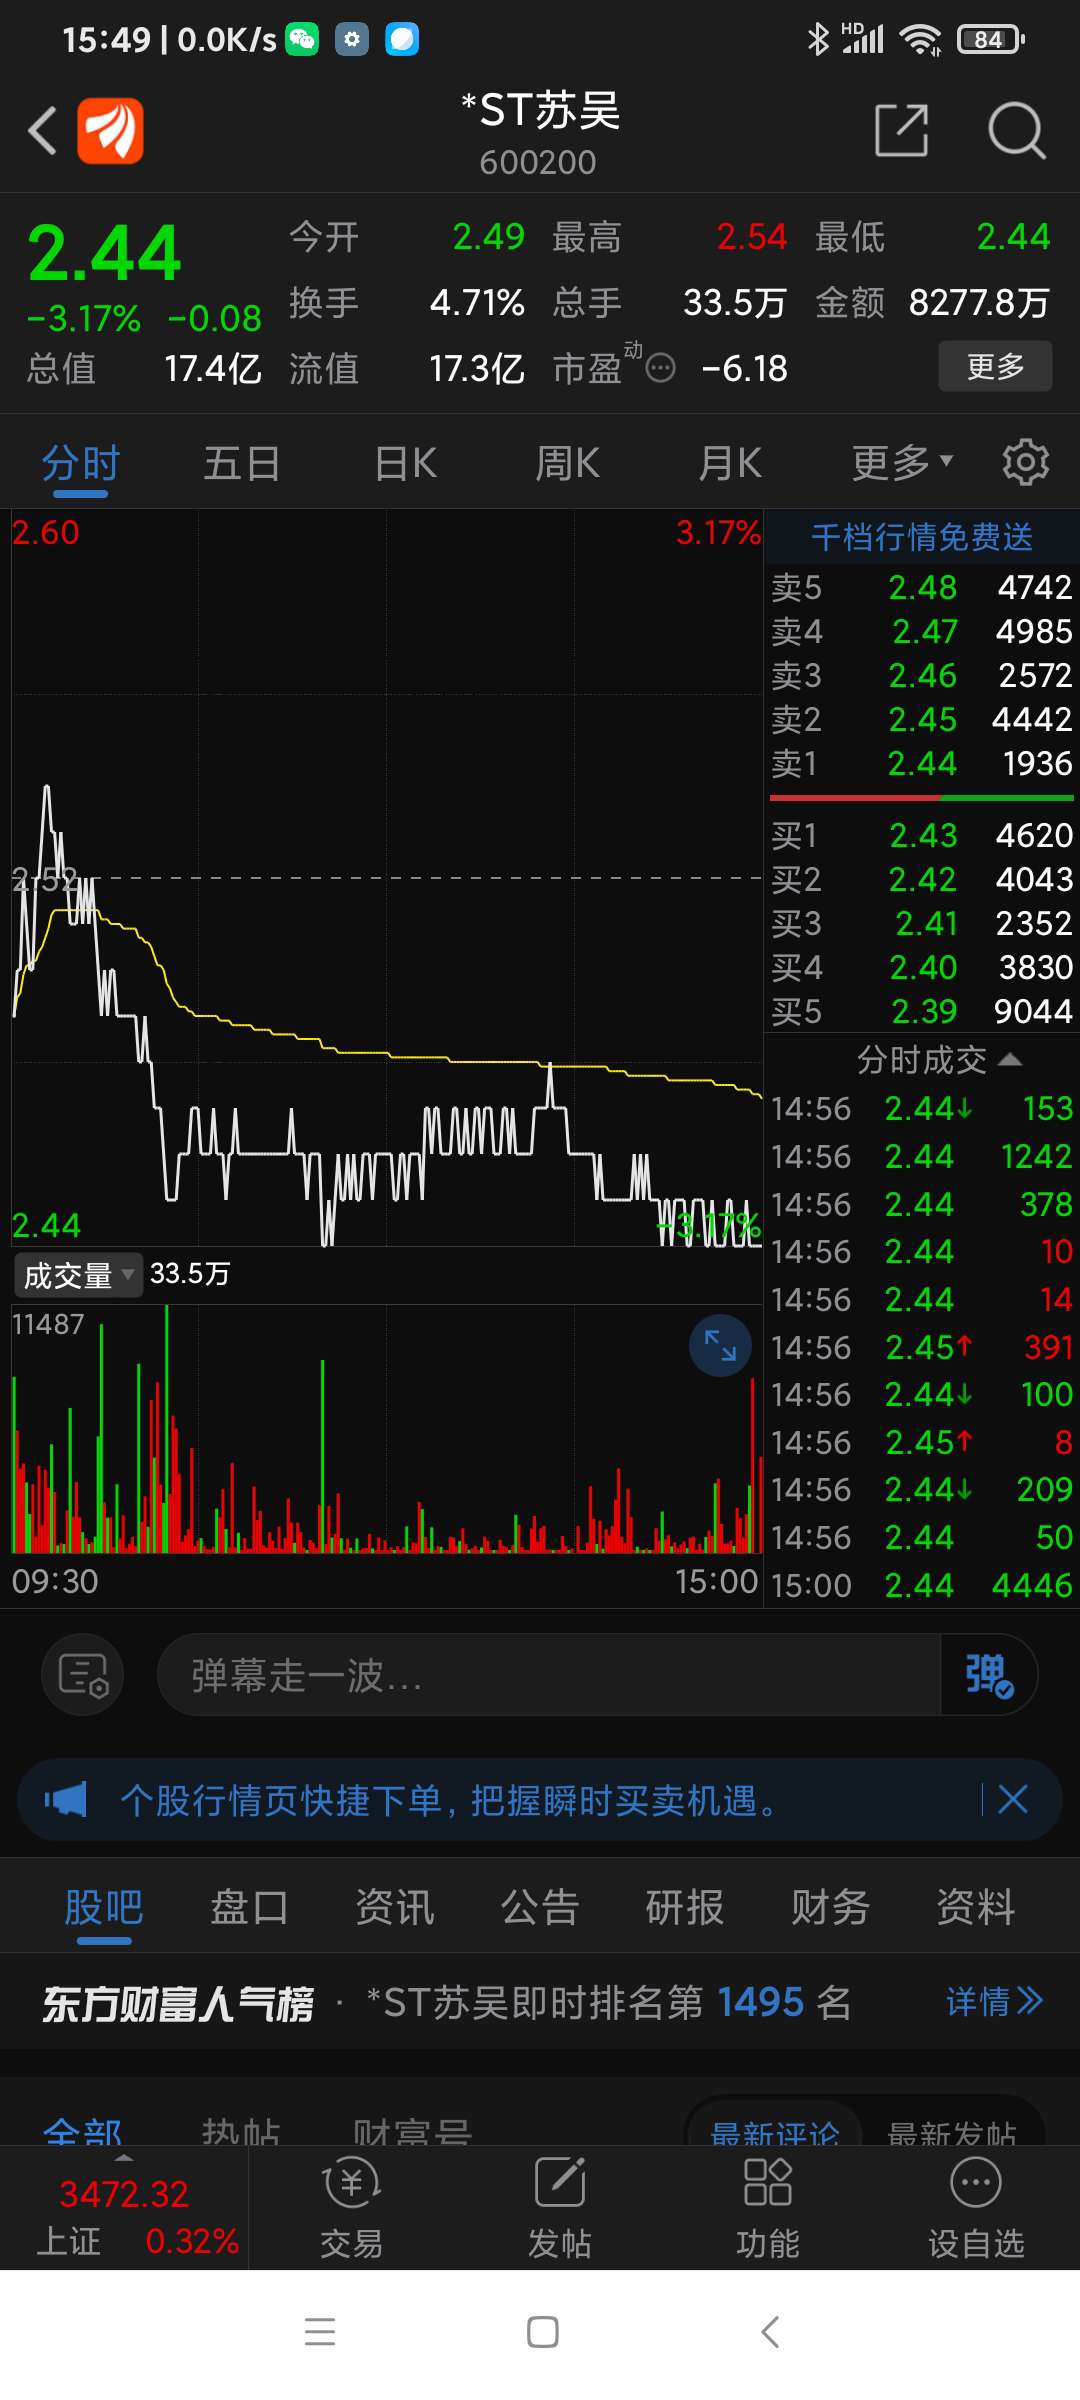Screen dimensions: 1080x2400
Task: Toggle the 弹 danmaku switch
Action: pyautogui.click(x=988, y=1674)
